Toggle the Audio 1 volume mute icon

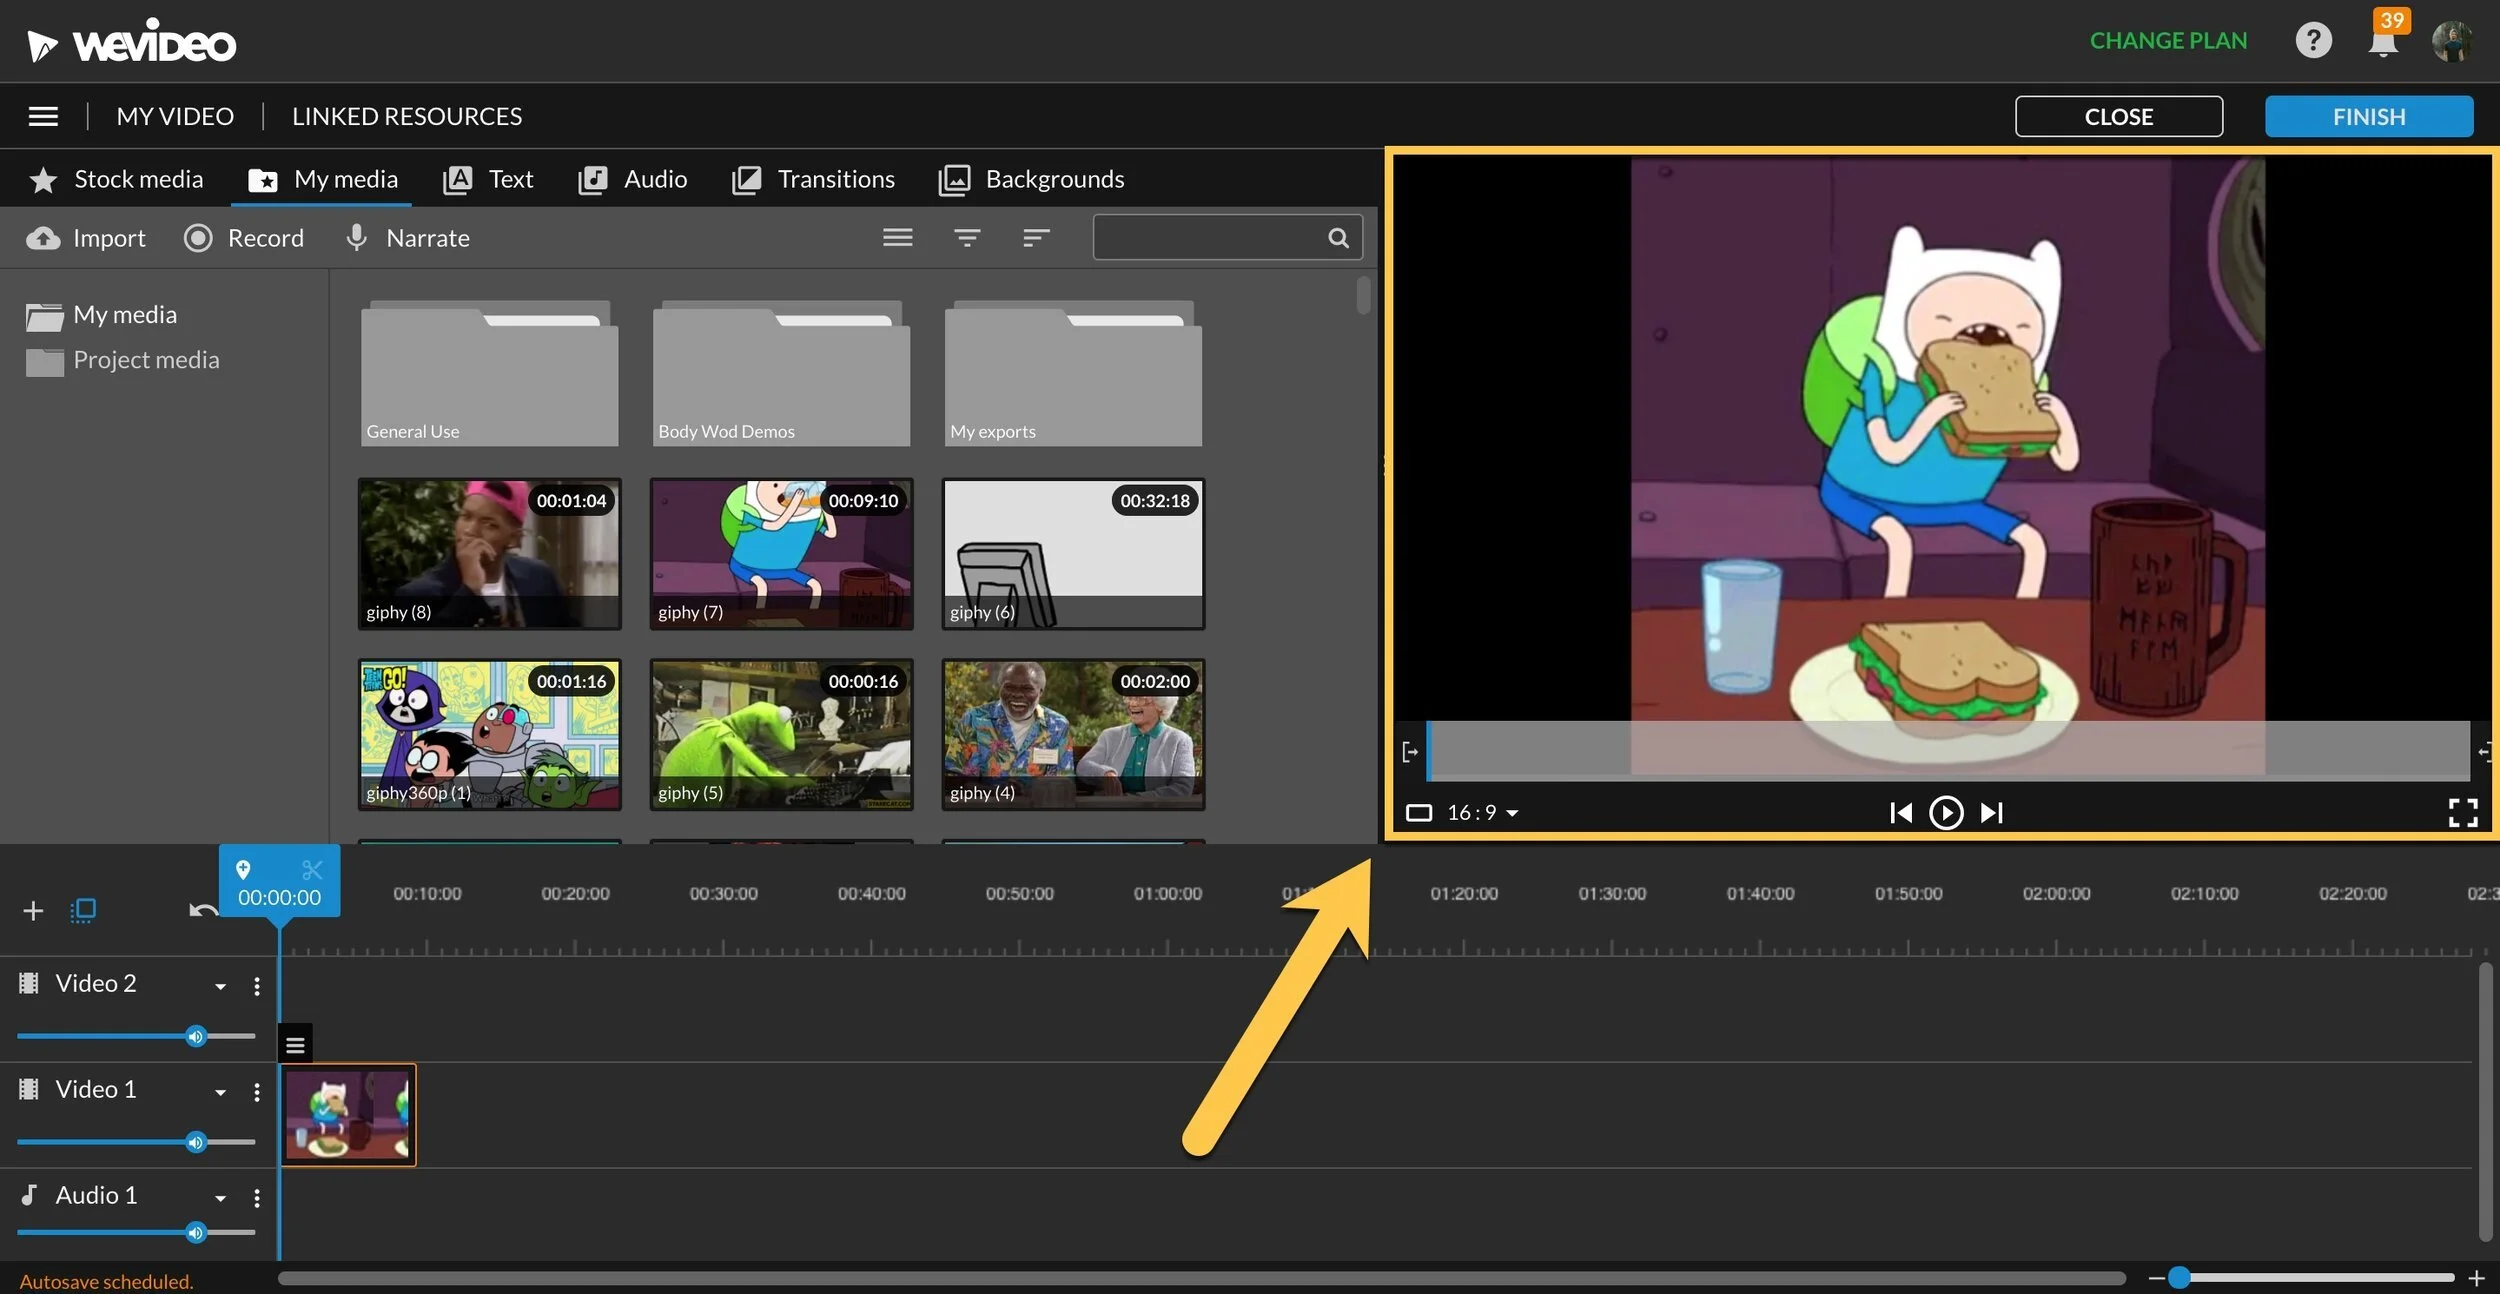(x=196, y=1232)
